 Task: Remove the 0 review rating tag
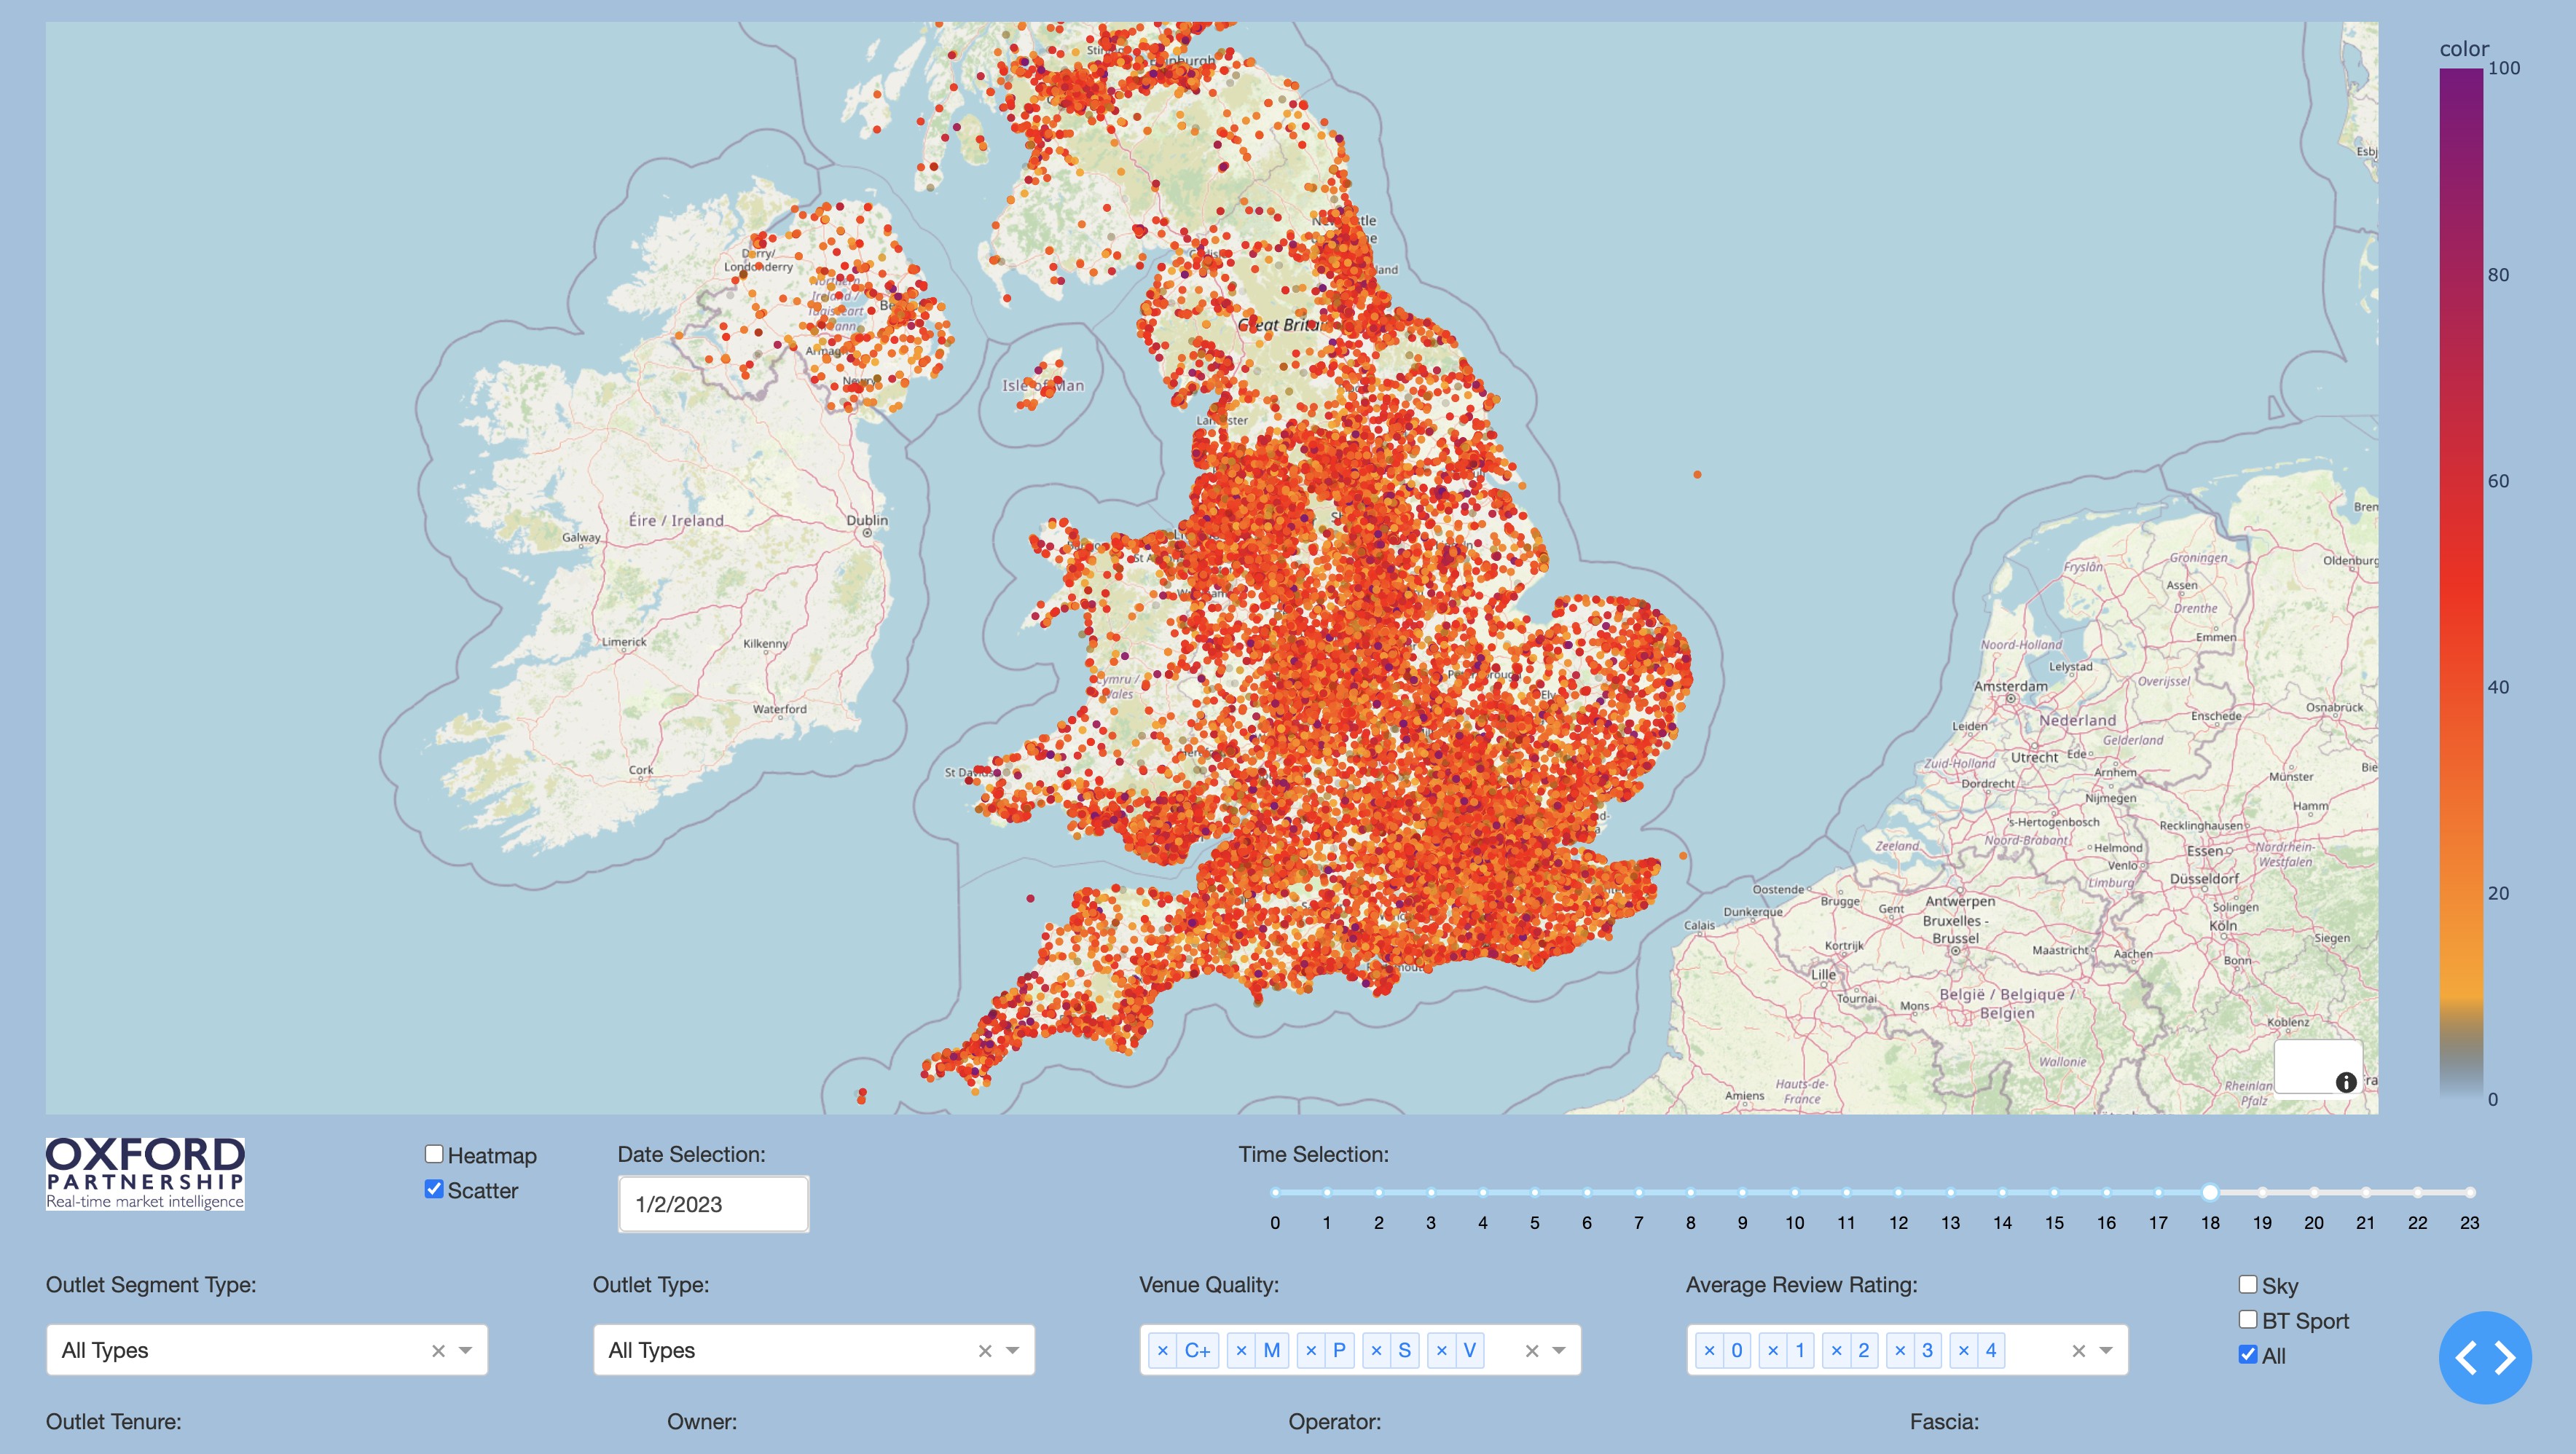(1709, 1350)
